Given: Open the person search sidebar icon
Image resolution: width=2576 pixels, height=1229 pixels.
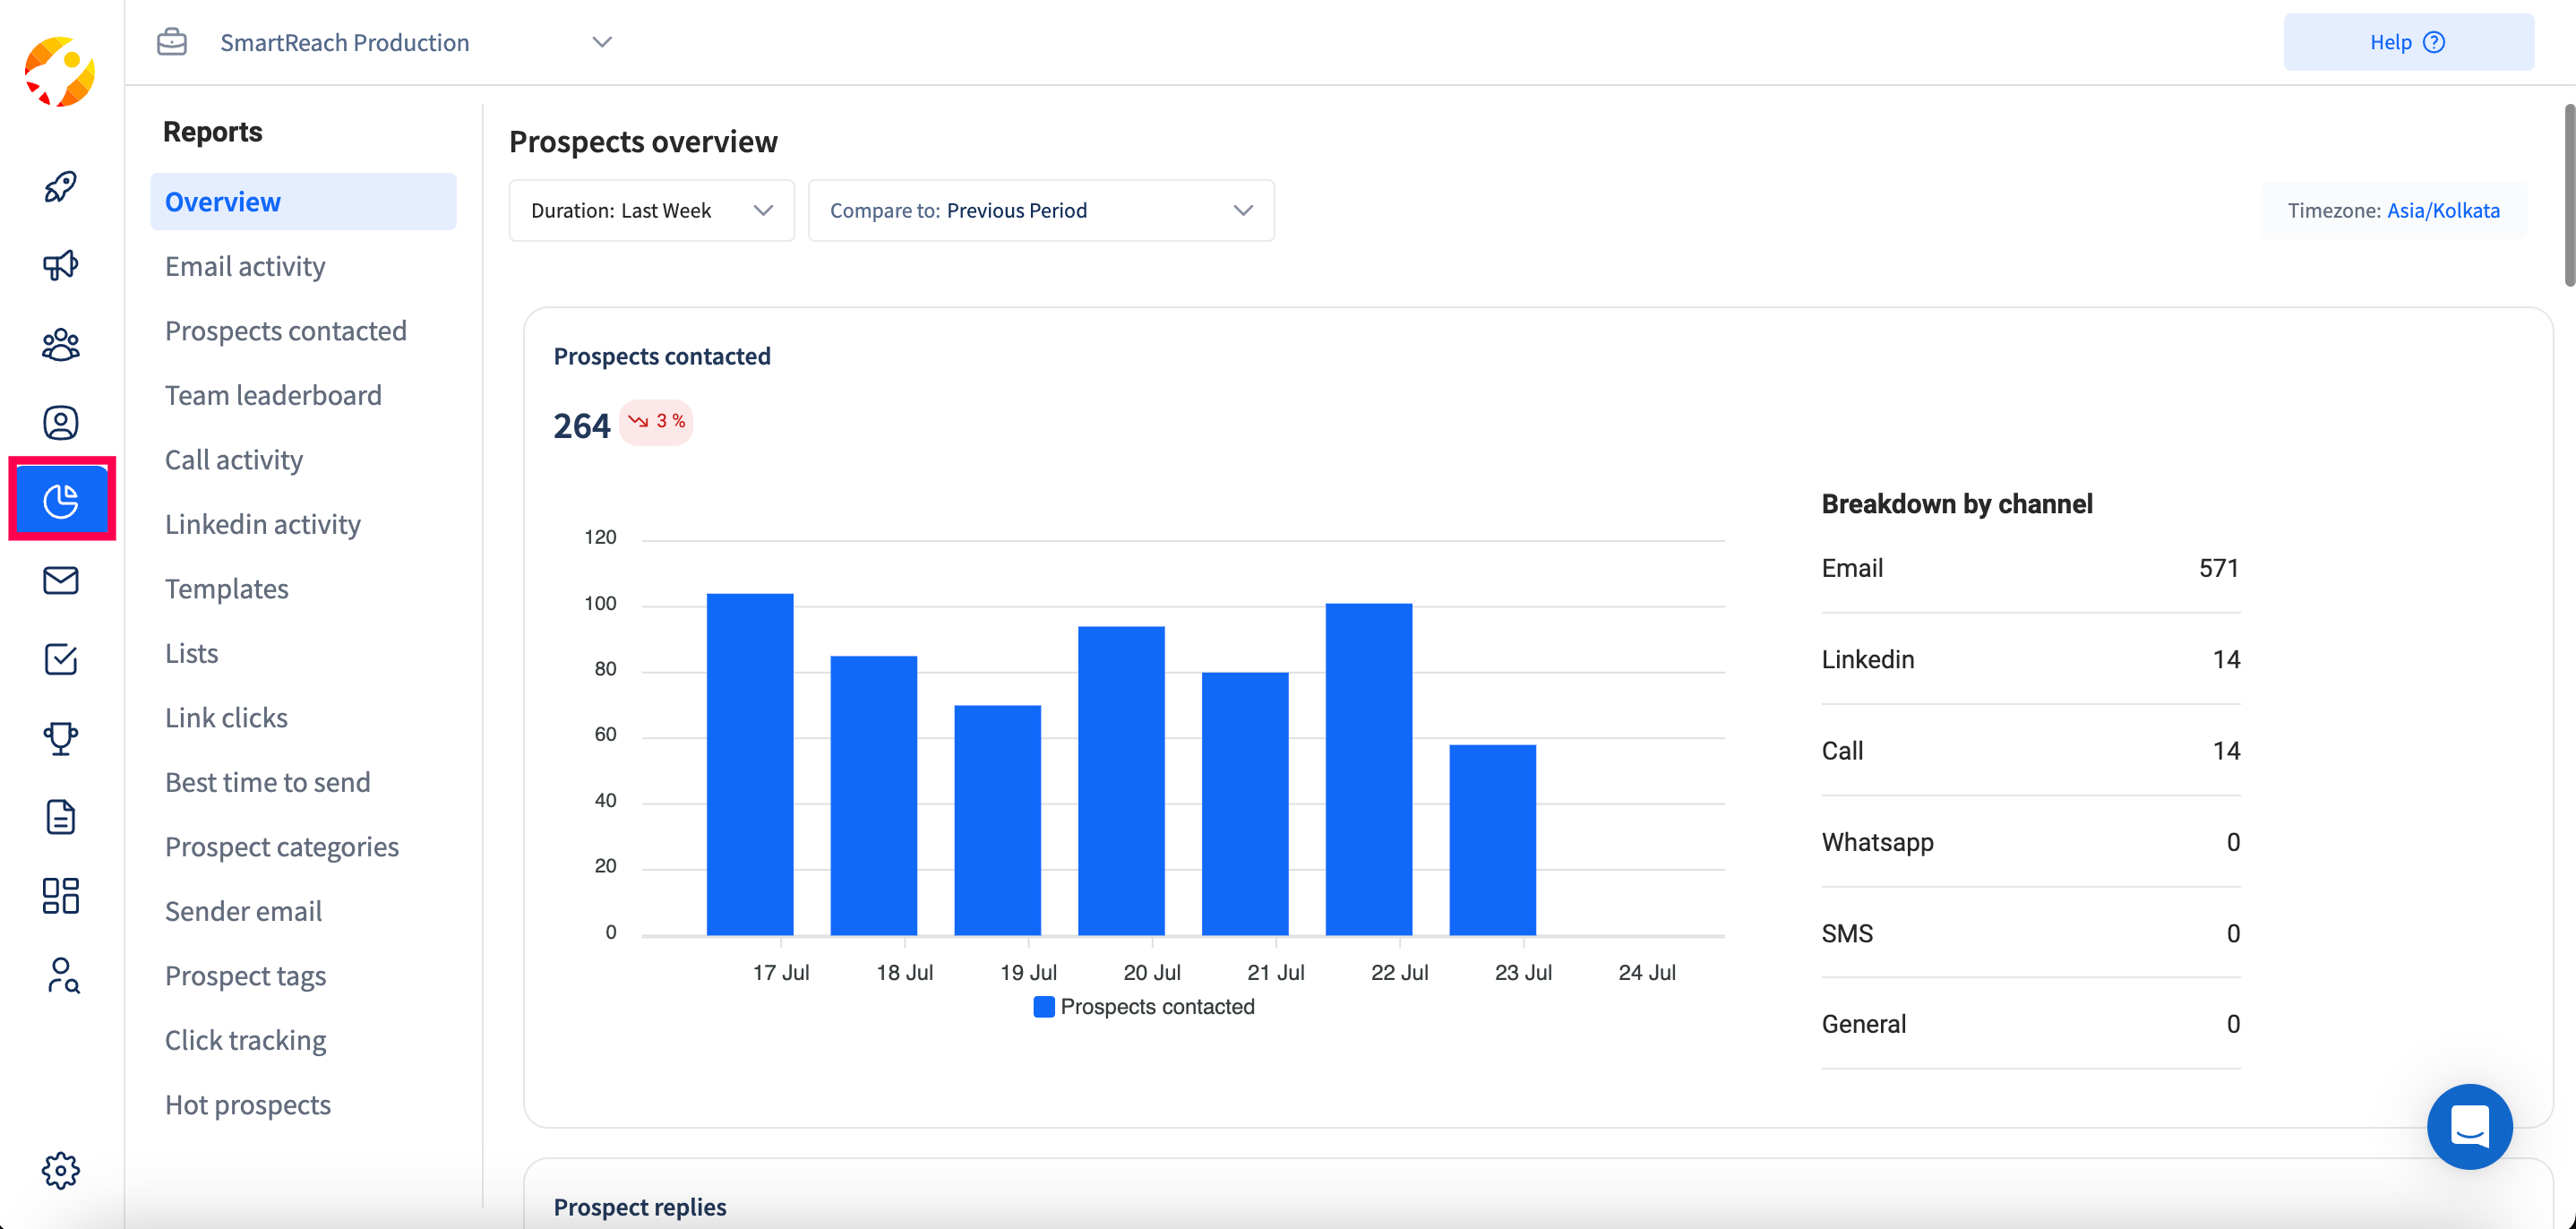Looking at the screenshot, I should [x=63, y=975].
